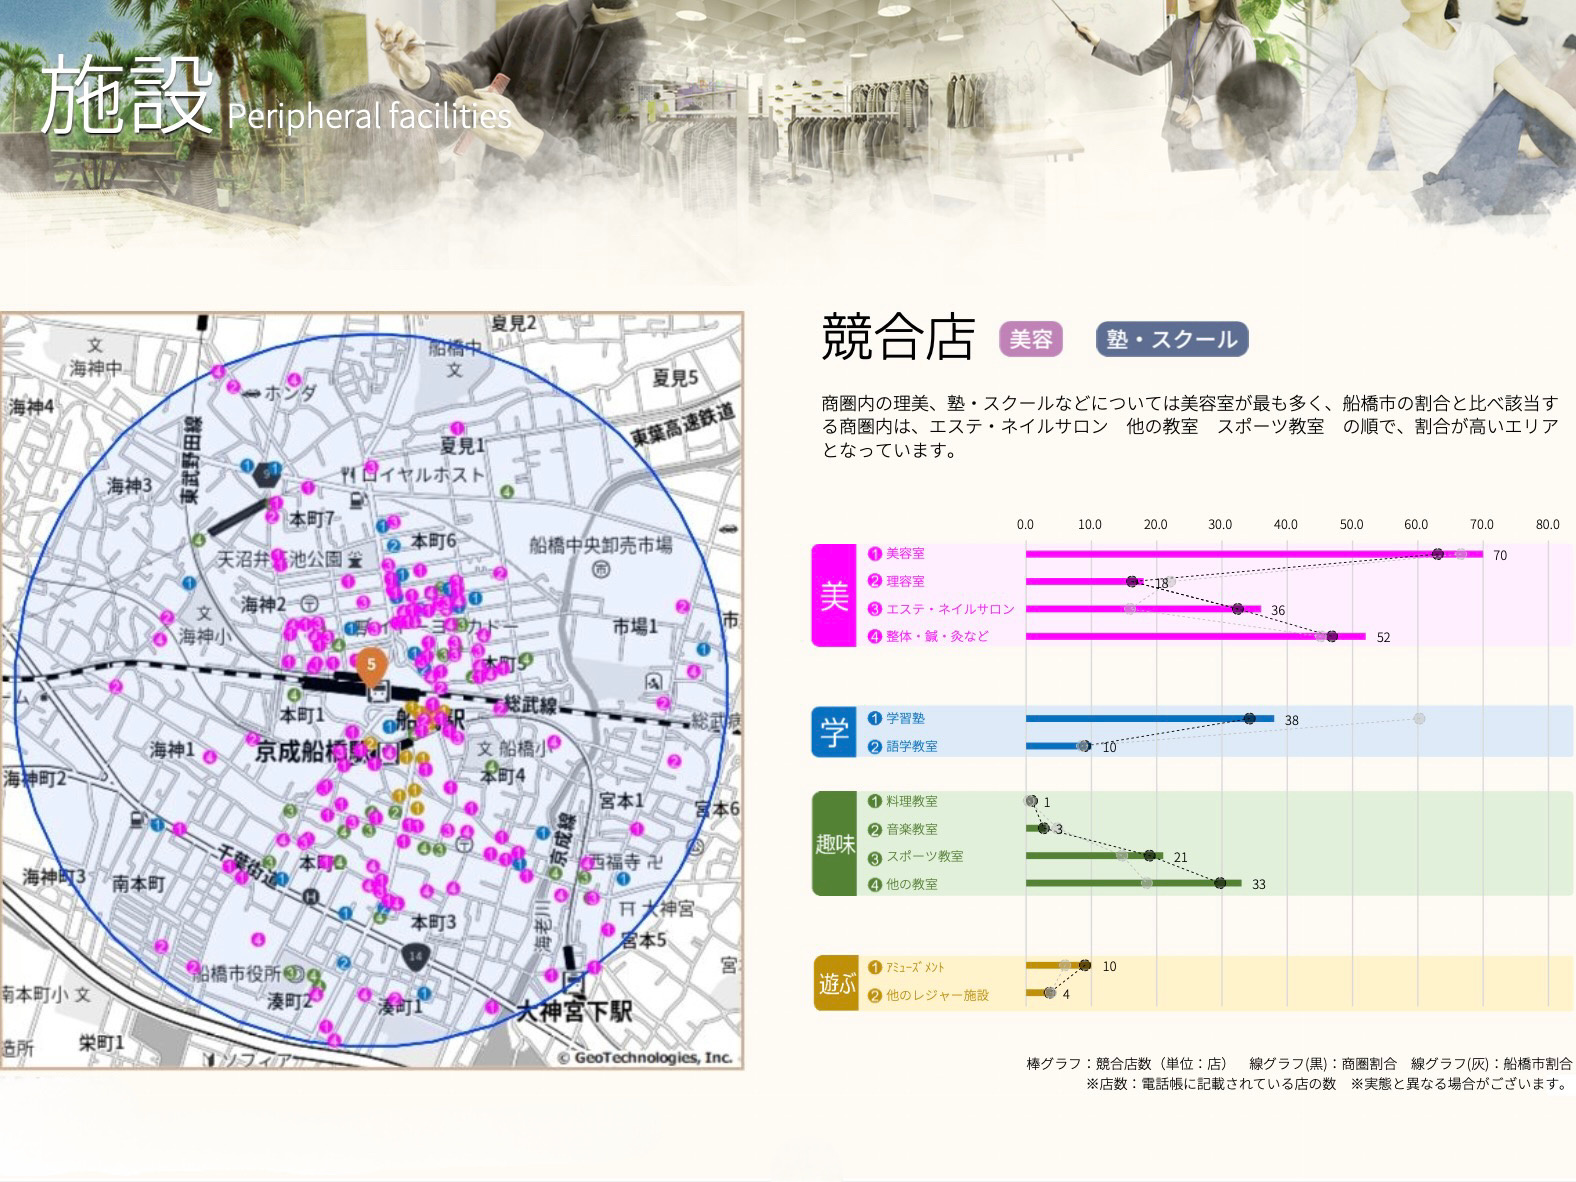Click the 競合店 heading
The width and height of the screenshot is (1576, 1182).
point(897,337)
